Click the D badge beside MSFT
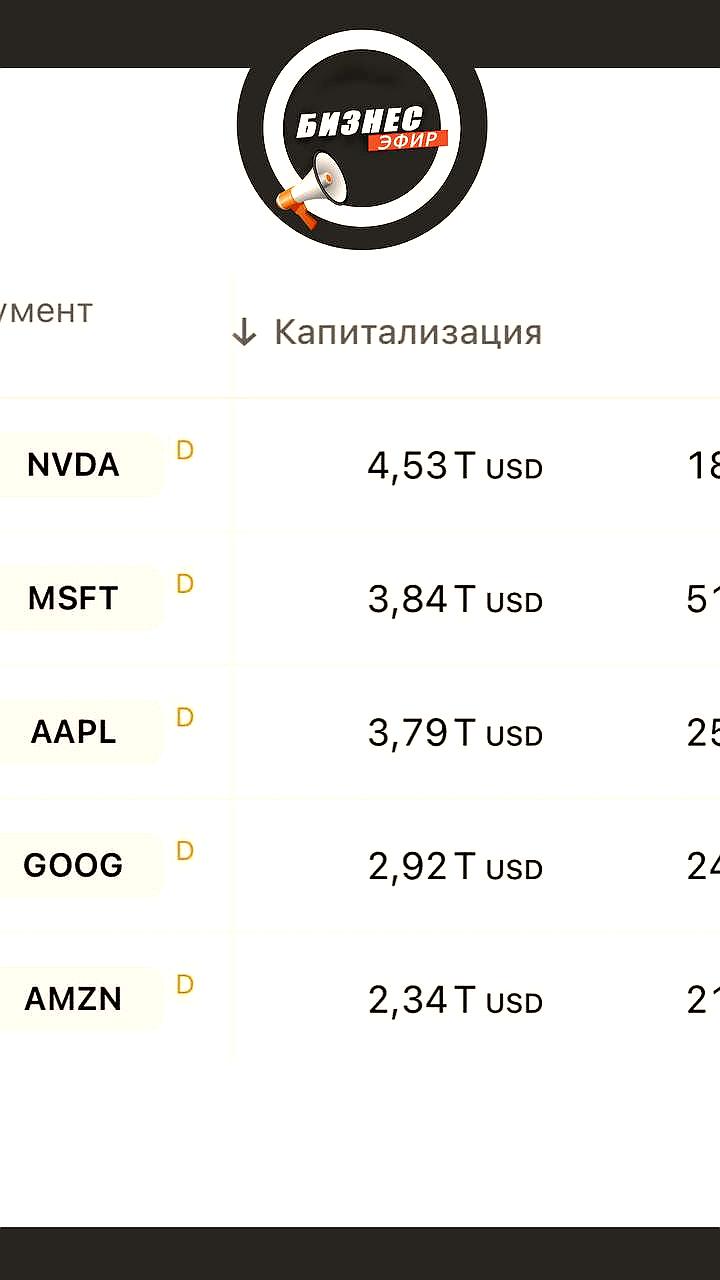The height and width of the screenshot is (1280, 720). coord(185,584)
